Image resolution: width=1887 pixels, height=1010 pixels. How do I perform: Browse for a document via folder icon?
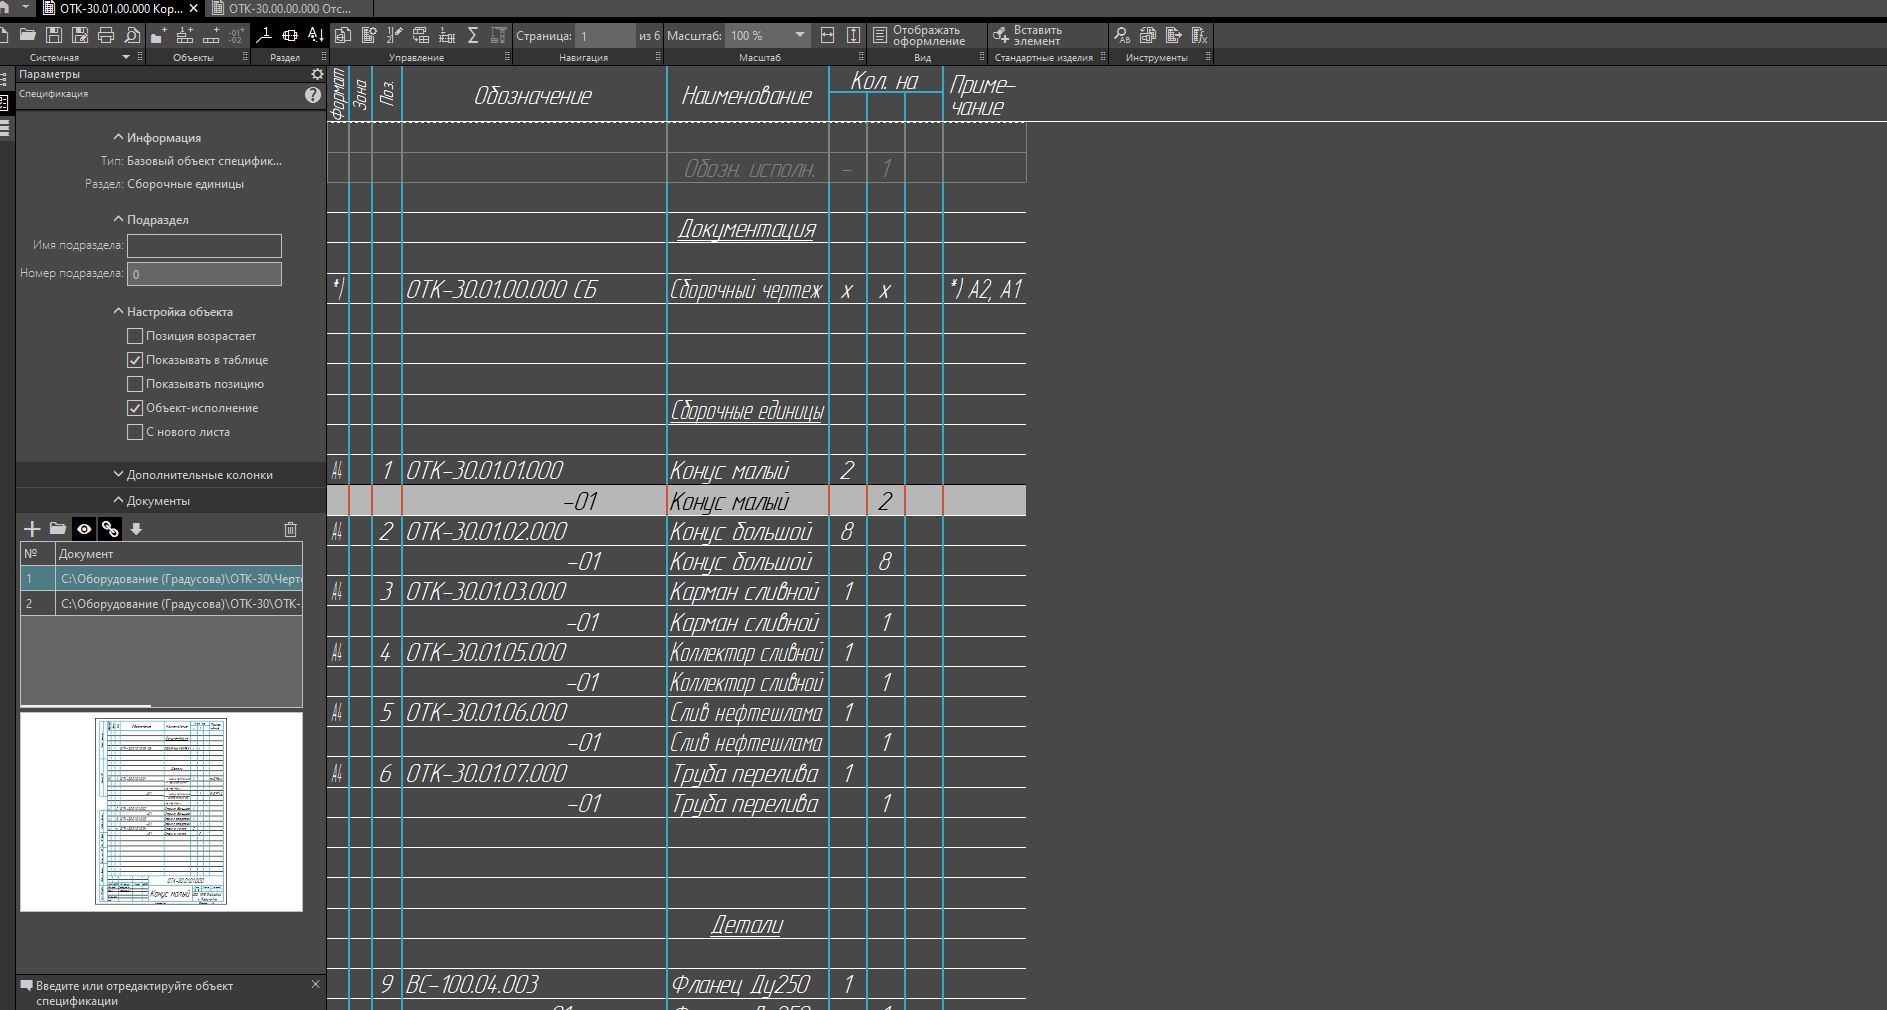point(58,529)
